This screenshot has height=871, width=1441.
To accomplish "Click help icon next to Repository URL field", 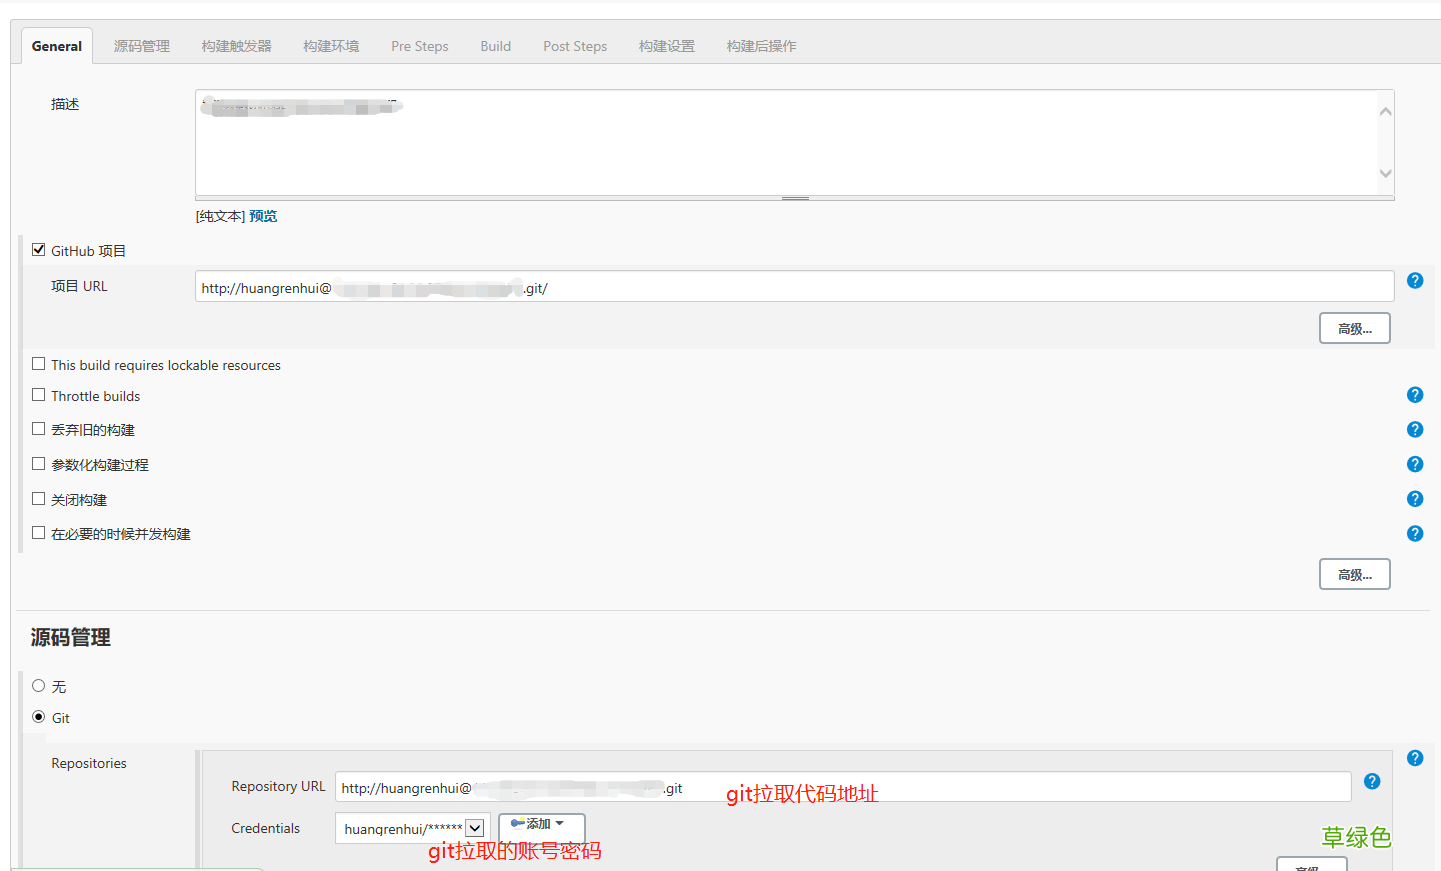I will click(x=1371, y=782).
